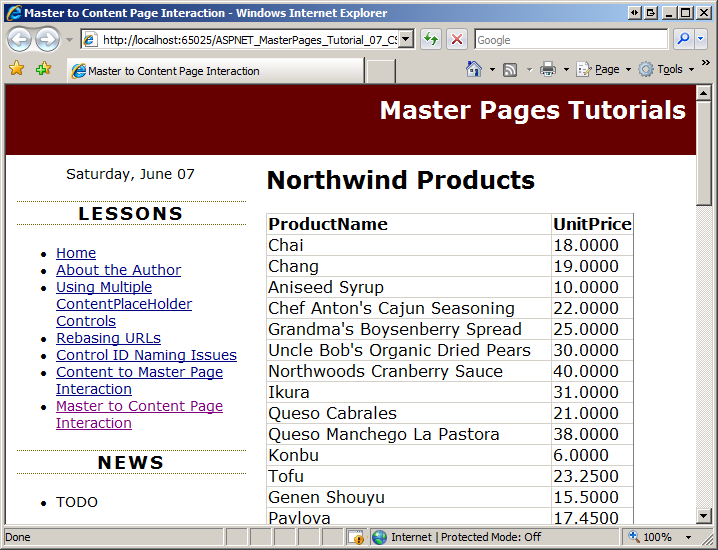Click the 6.0000 price for Konbu
718x550 pixels.
(x=593, y=455)
